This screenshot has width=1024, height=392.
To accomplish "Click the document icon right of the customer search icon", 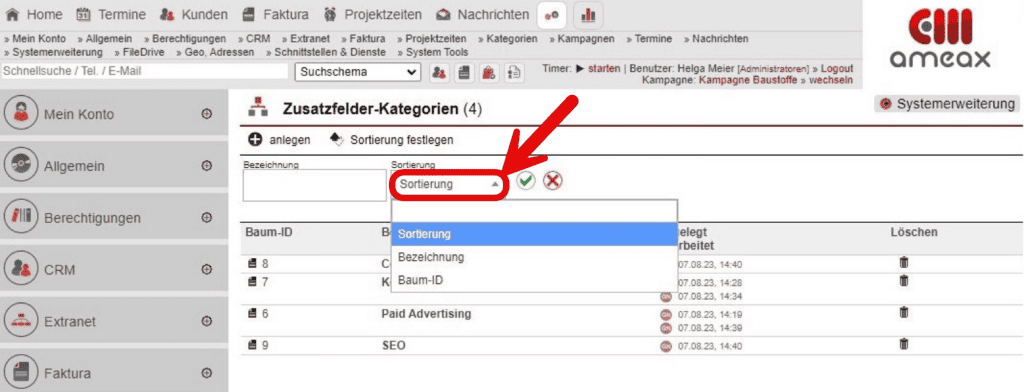I will (465, 73).
